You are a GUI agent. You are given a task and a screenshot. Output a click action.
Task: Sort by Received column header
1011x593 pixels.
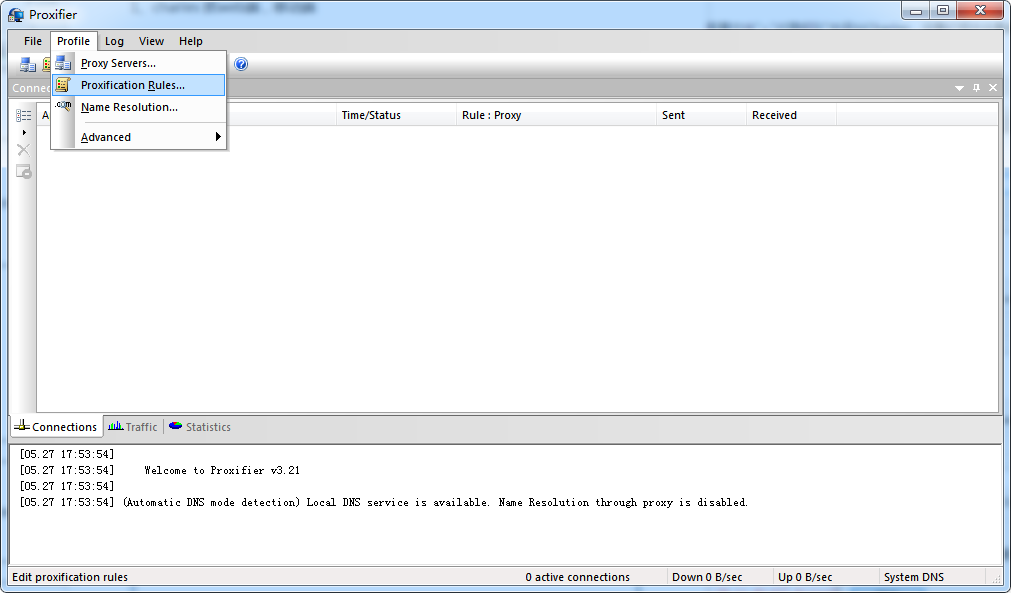(x=791, y=115)
